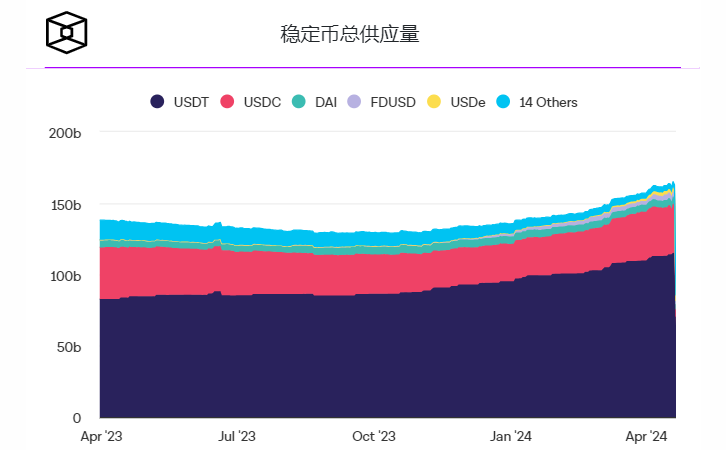This screenshot has height=450, width=726.
Task: Click the 100b y-axis label
Action: [65, 276]
